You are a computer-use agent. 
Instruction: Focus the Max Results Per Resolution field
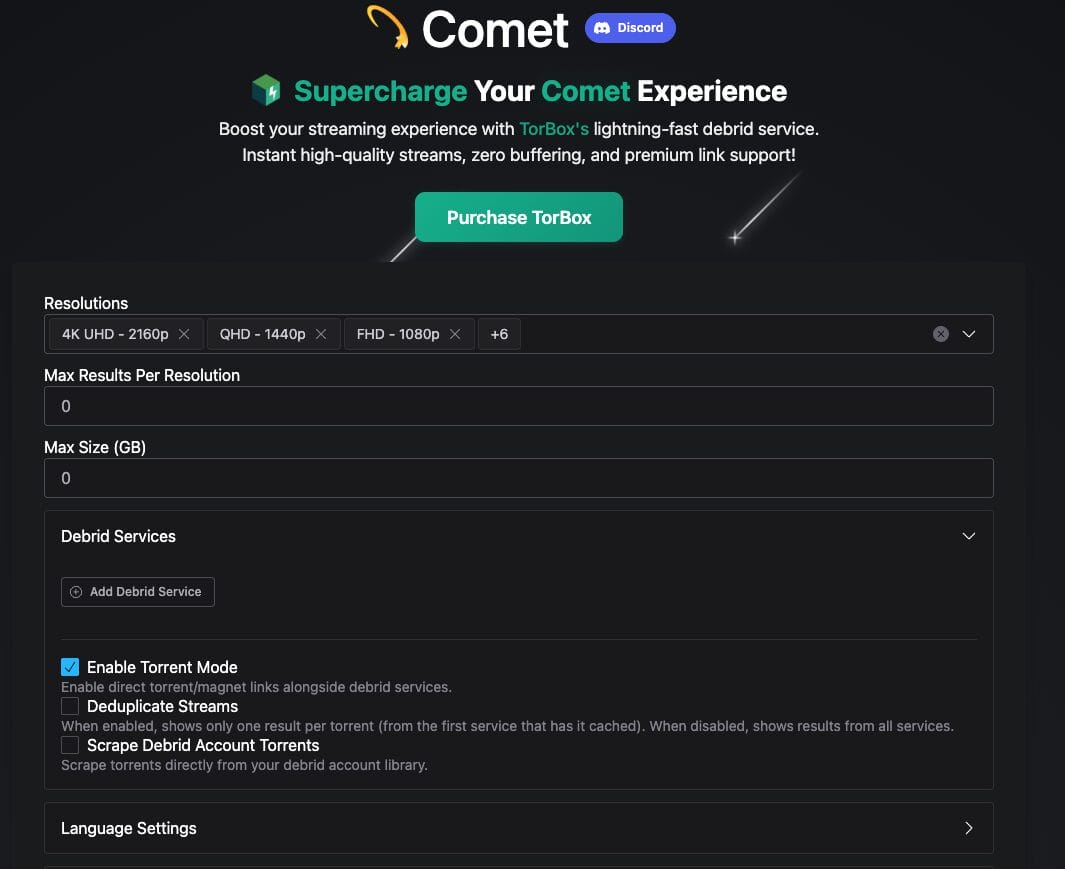coord(518,406)
